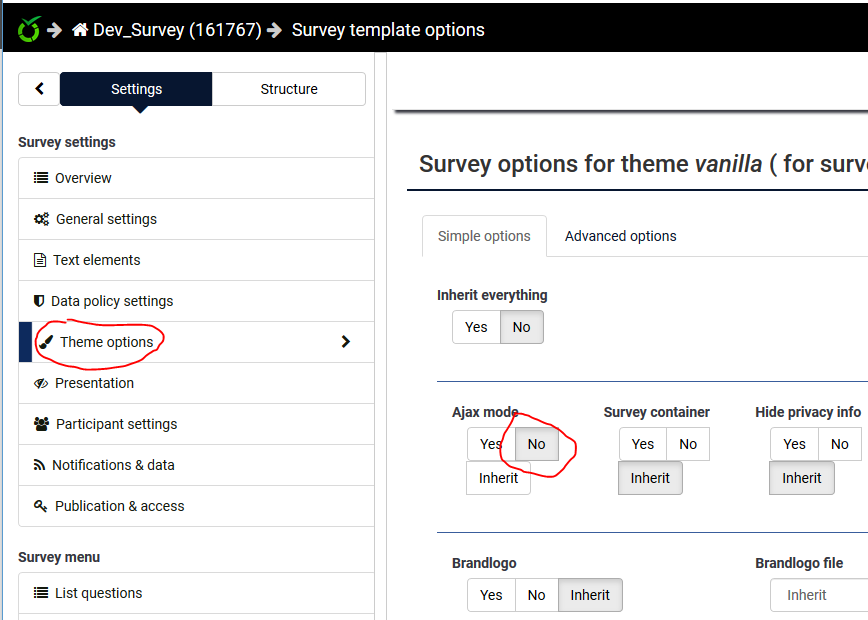The height and width of the screenshot is (620, 868).
Task: Switch to the Structure tab
Action: point(289,89)
